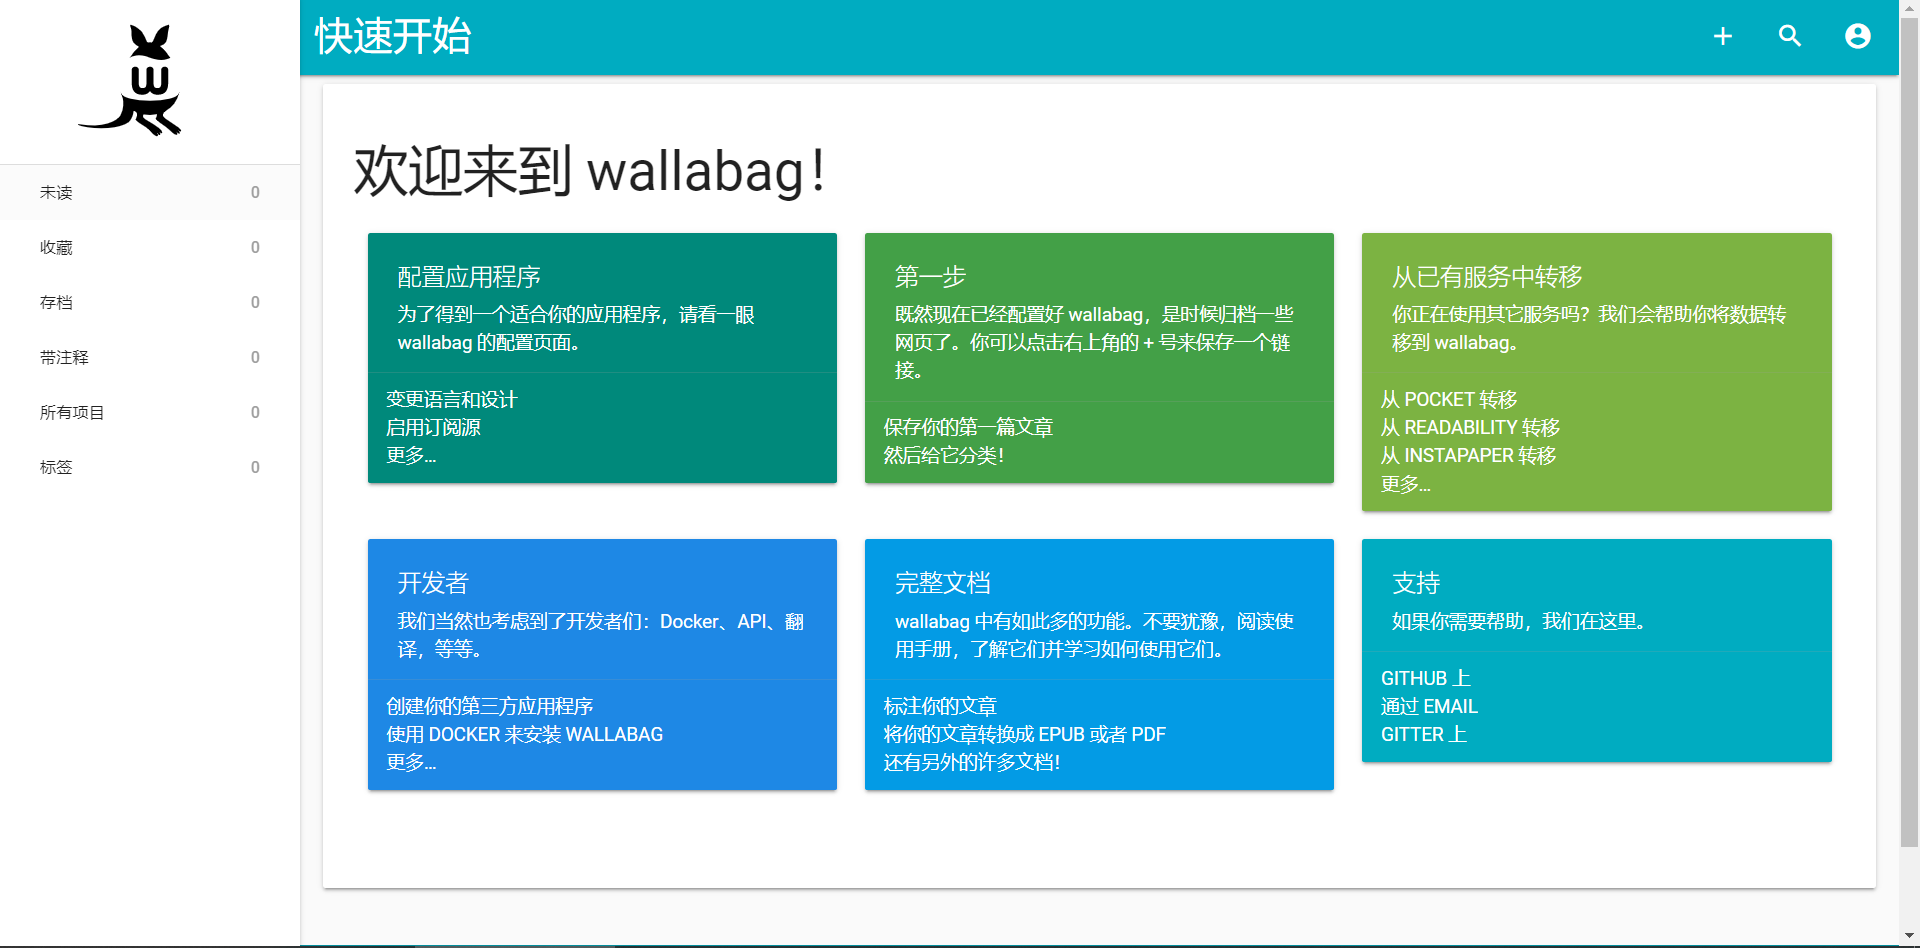Follow the 标注你的文章 link
The width and height of the screenshot is (1920, 948).
click(940, 706)
